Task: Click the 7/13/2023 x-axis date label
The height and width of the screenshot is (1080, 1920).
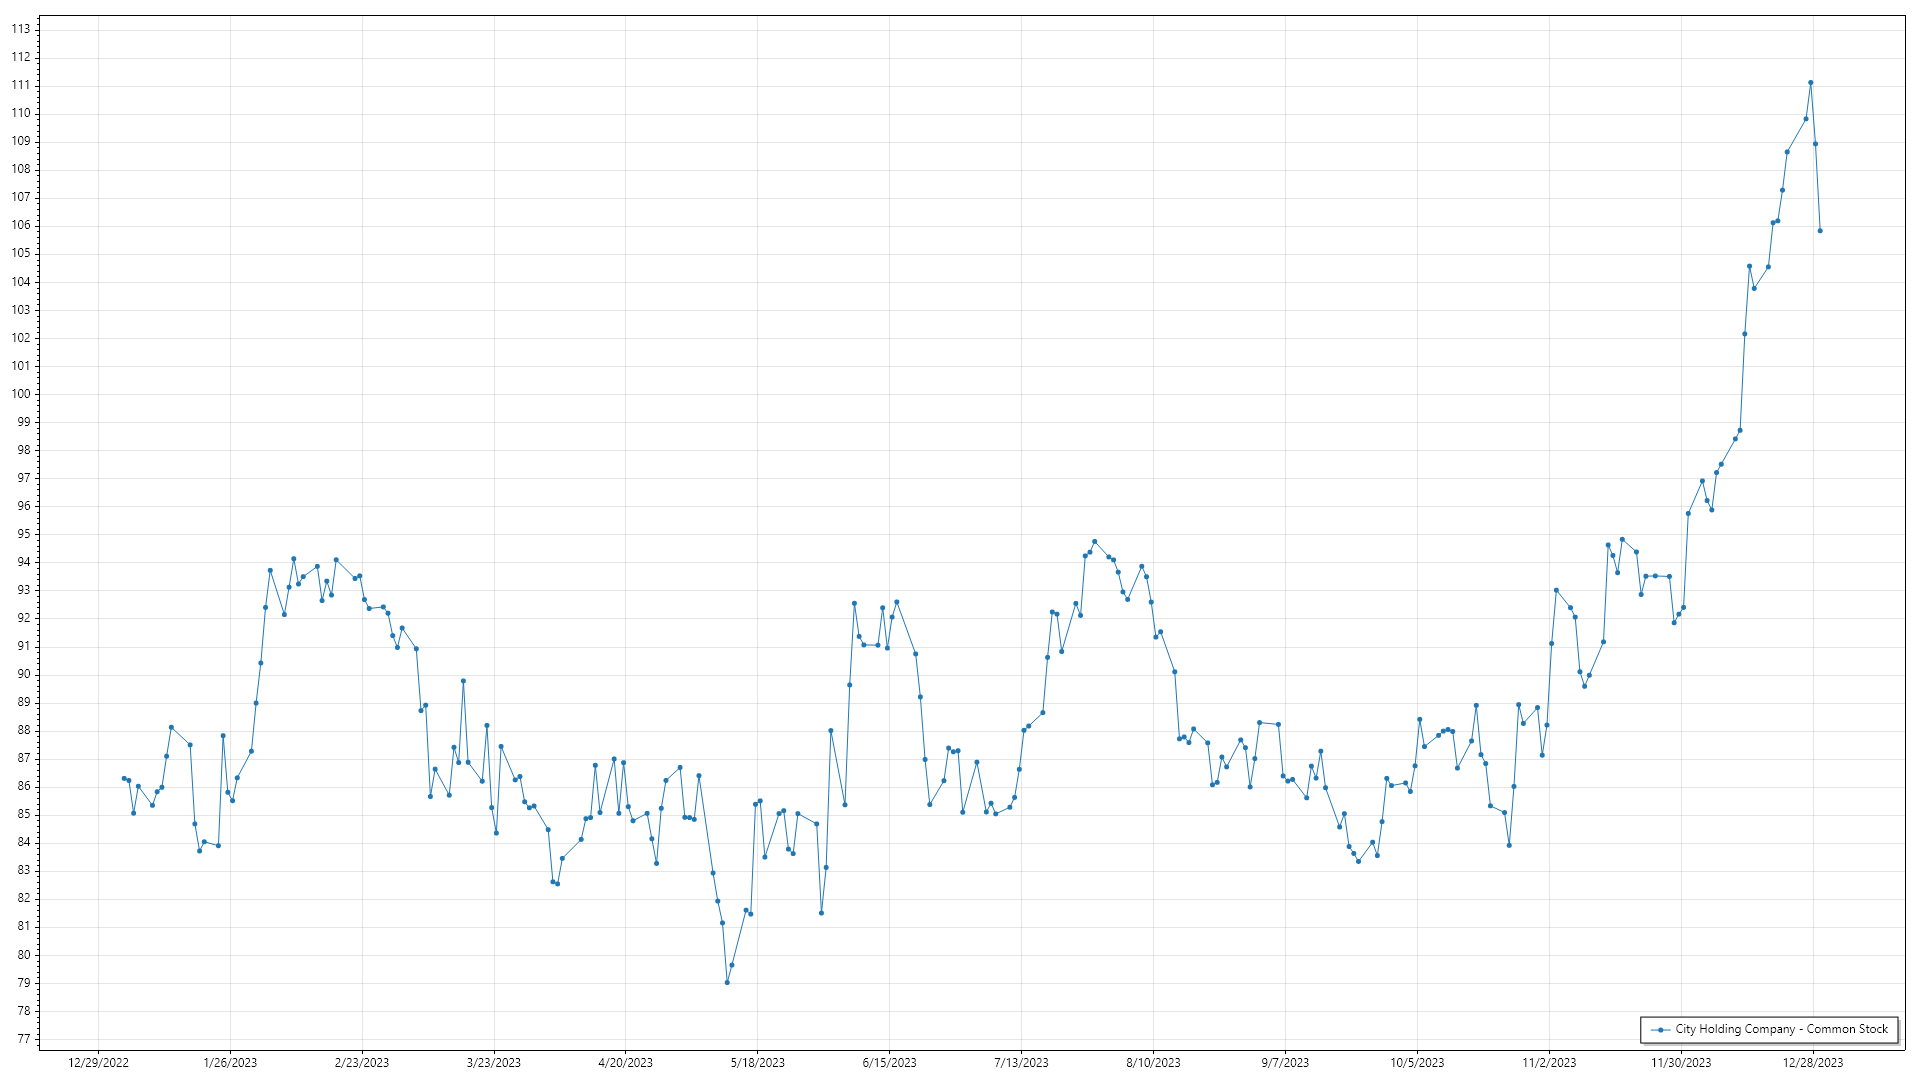Action: pyautogui.click(x=1021, y=1063)
